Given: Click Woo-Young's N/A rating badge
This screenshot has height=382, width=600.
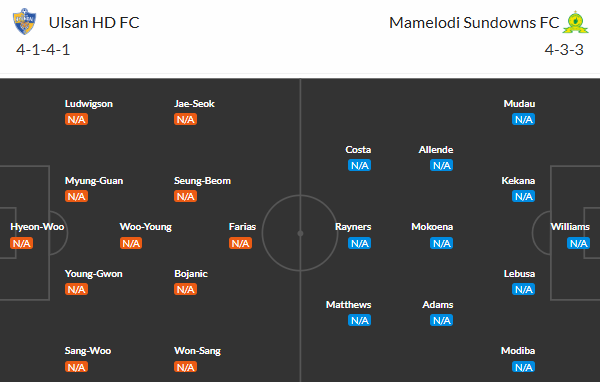Looking at the screenshot, I should [131, 243].
